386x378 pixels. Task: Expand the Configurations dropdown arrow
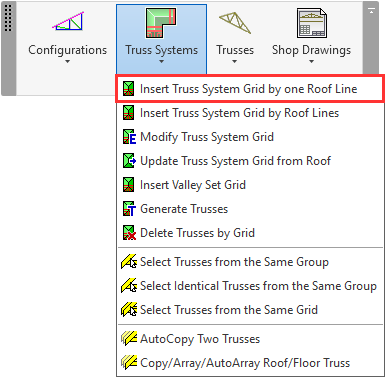pos(68,61)
